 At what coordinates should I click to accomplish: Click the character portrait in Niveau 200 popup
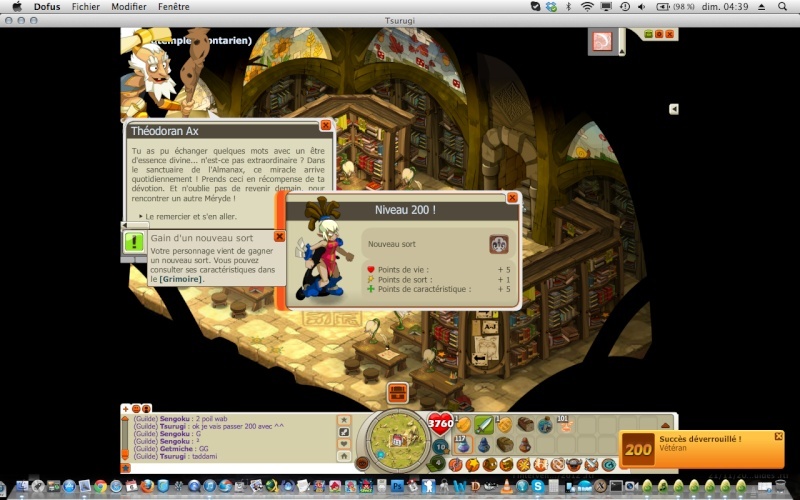coord(323,250)
